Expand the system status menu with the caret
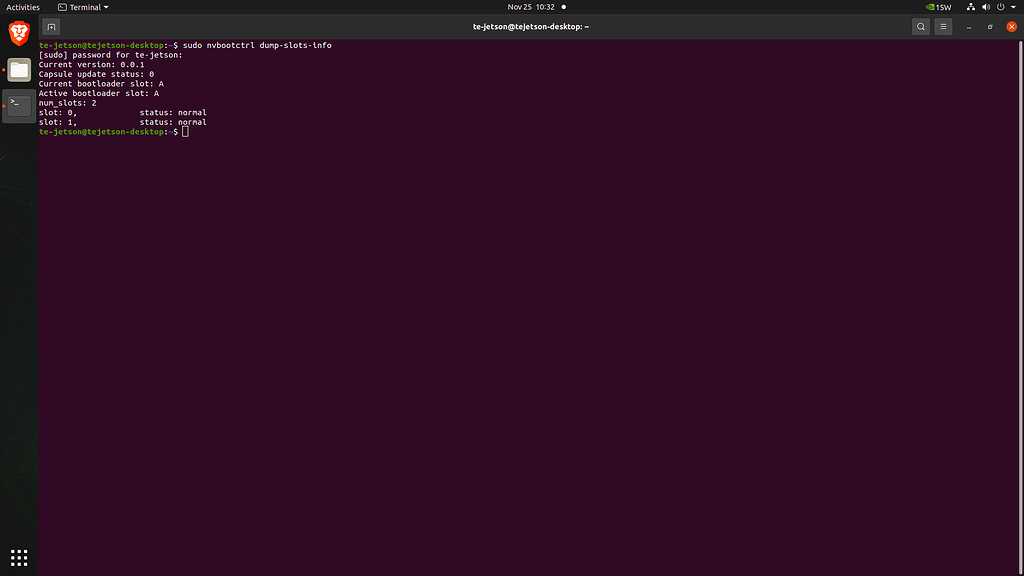The image size is (1024, 576). 1014,6
